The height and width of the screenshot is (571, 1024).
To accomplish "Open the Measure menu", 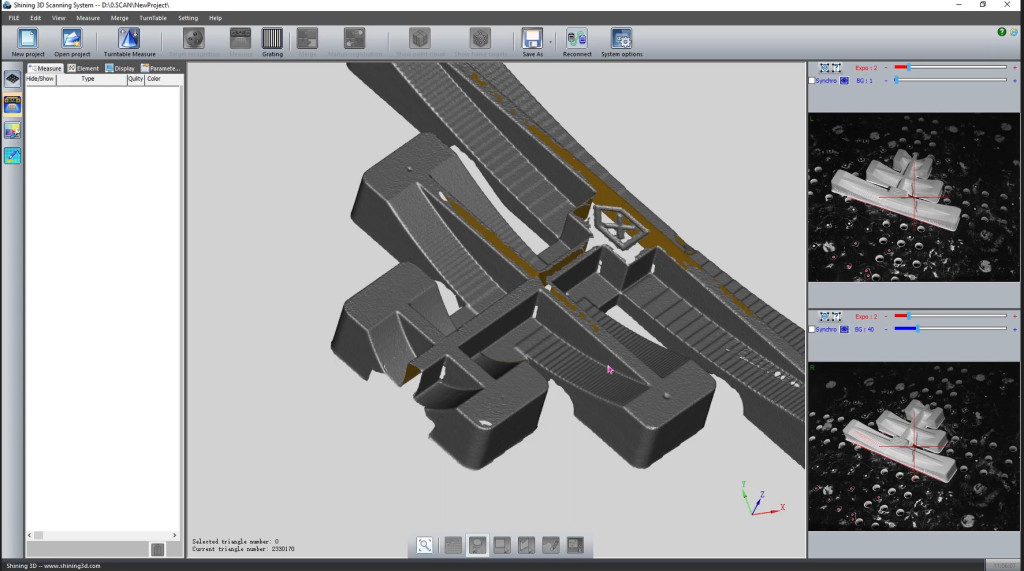I will click(x=88, y=18).
